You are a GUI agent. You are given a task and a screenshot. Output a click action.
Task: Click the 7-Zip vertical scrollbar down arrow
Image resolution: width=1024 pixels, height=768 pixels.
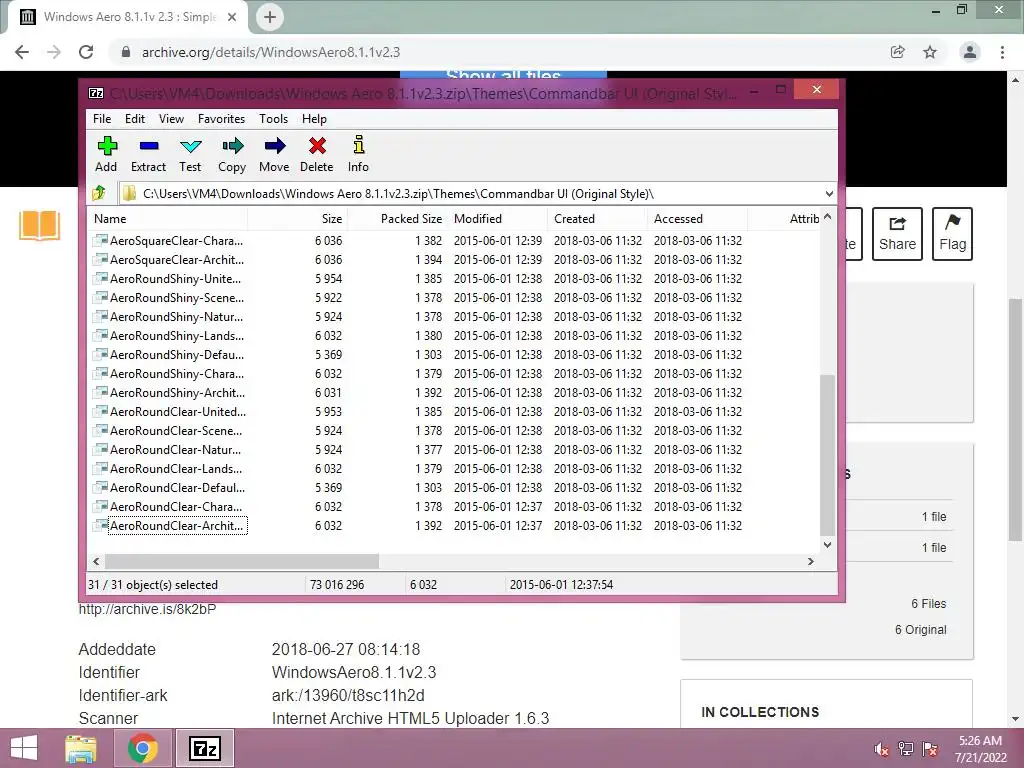click(827, 544)
